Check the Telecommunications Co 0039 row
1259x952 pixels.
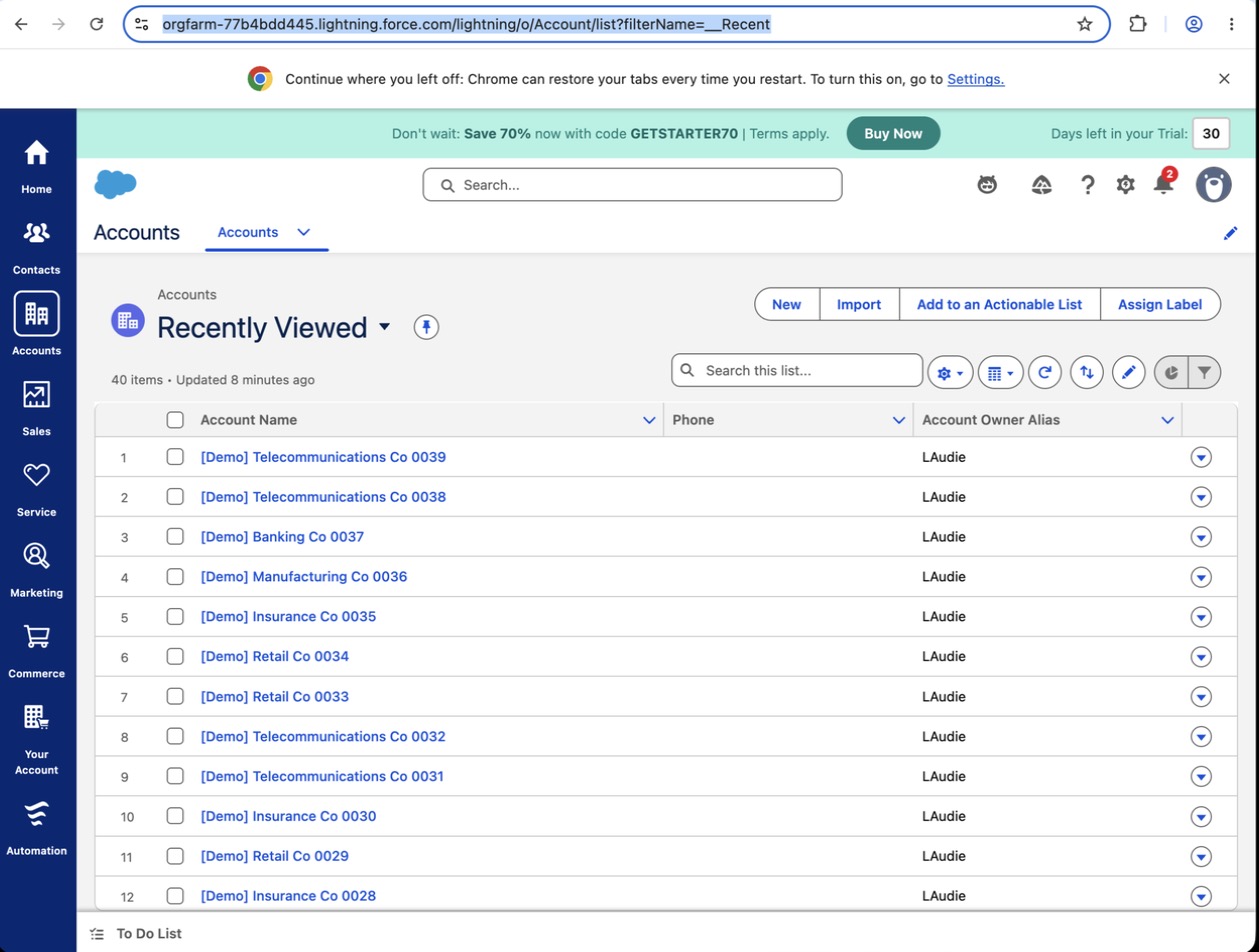click(x=175, y=457)
